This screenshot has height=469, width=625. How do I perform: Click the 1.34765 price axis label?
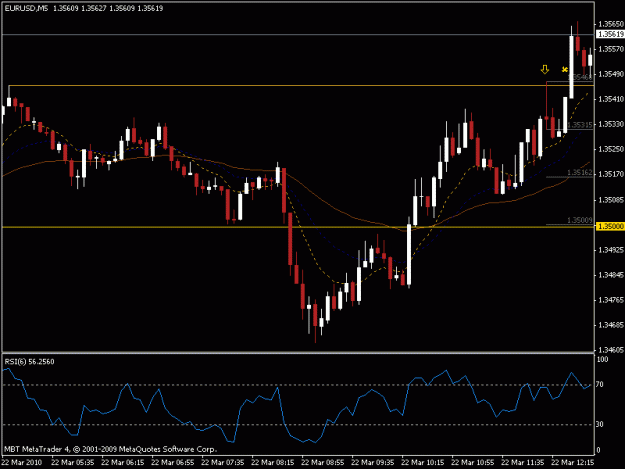click(611, 300)
